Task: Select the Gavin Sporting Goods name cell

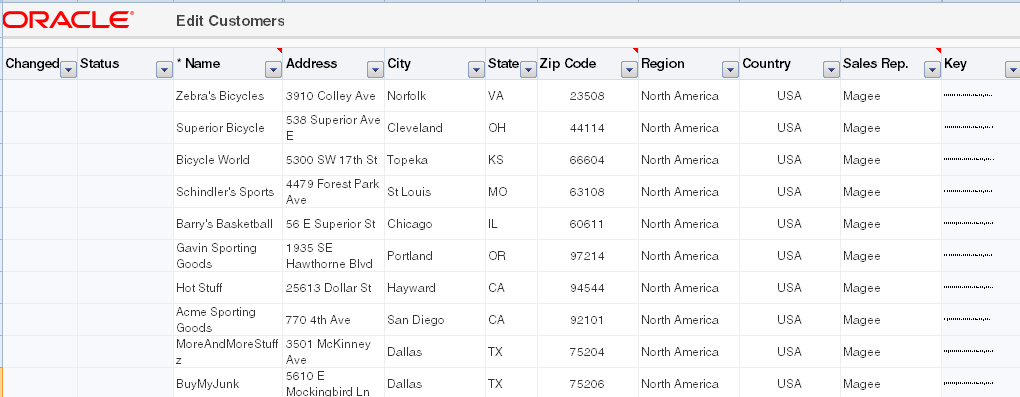Action: [x=228, y=256]
